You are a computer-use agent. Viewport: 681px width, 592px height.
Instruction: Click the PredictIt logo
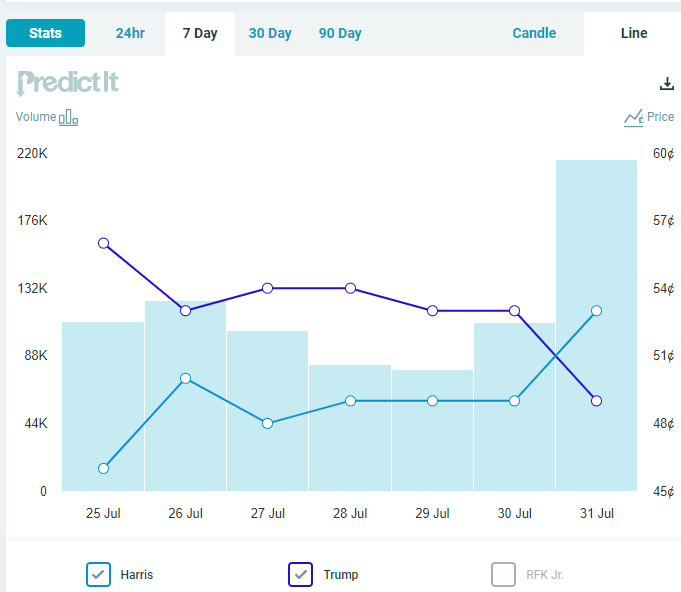[68, 83]
